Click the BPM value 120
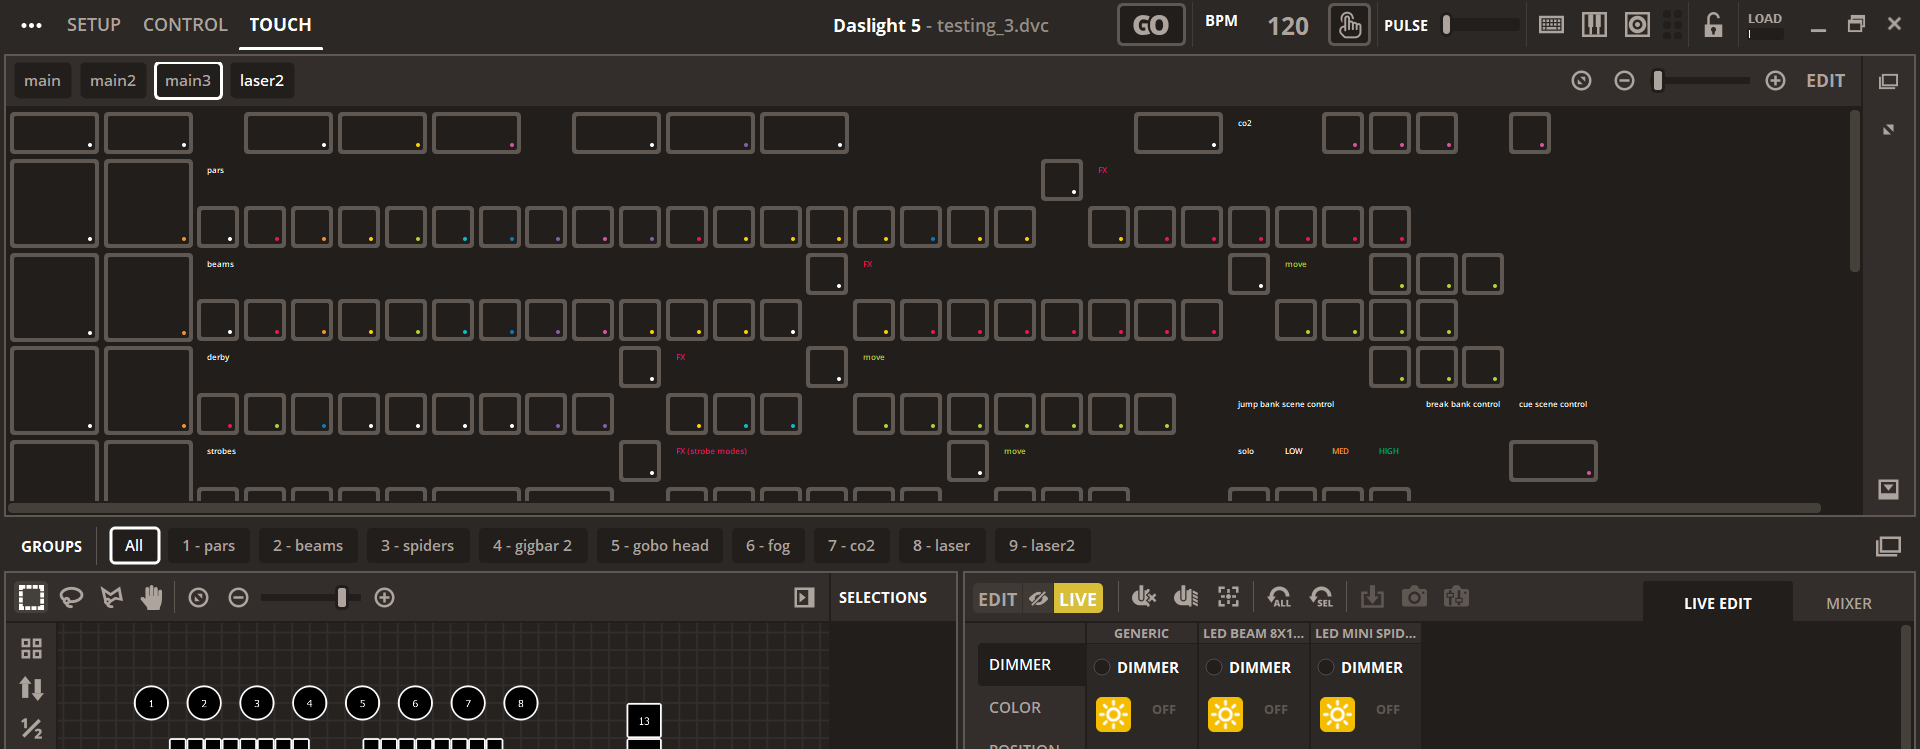This screenshot has width=1920, height=749. (x=1288, y=26)
